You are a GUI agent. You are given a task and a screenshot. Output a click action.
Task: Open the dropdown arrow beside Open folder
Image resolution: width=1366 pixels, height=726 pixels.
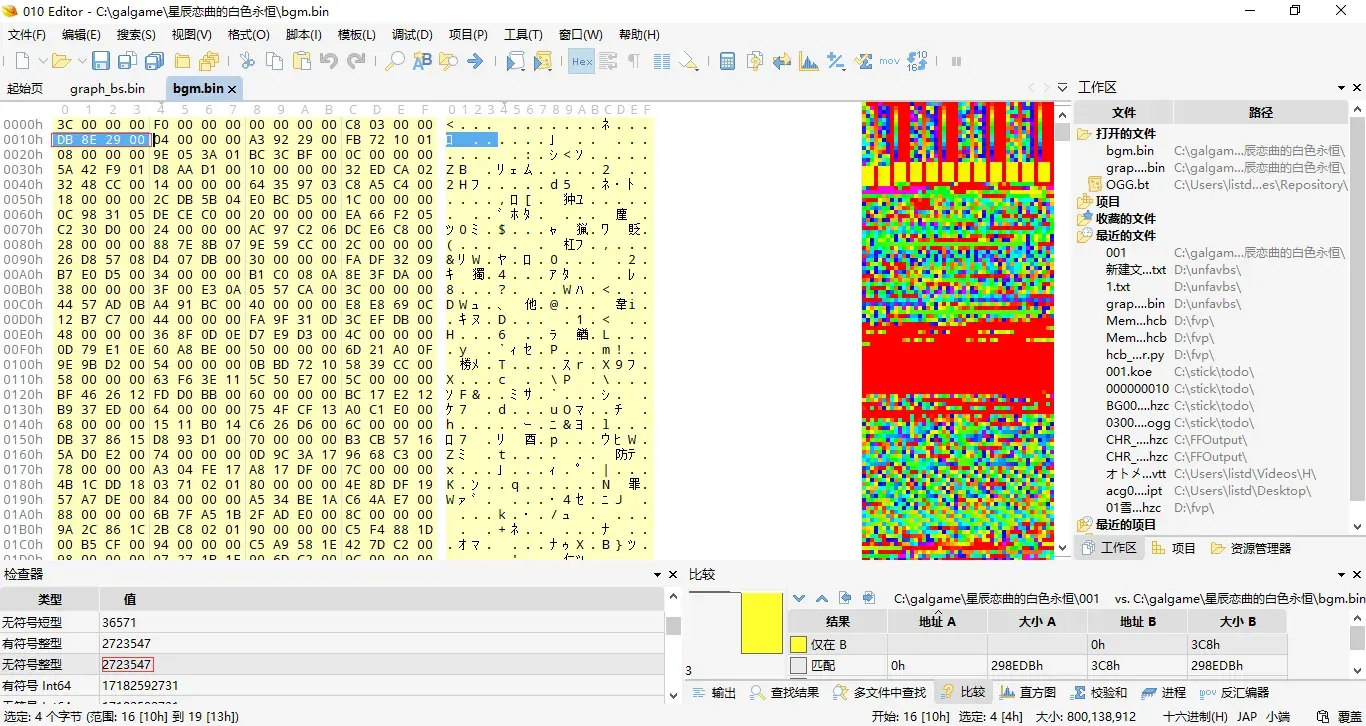pos(81,62)
